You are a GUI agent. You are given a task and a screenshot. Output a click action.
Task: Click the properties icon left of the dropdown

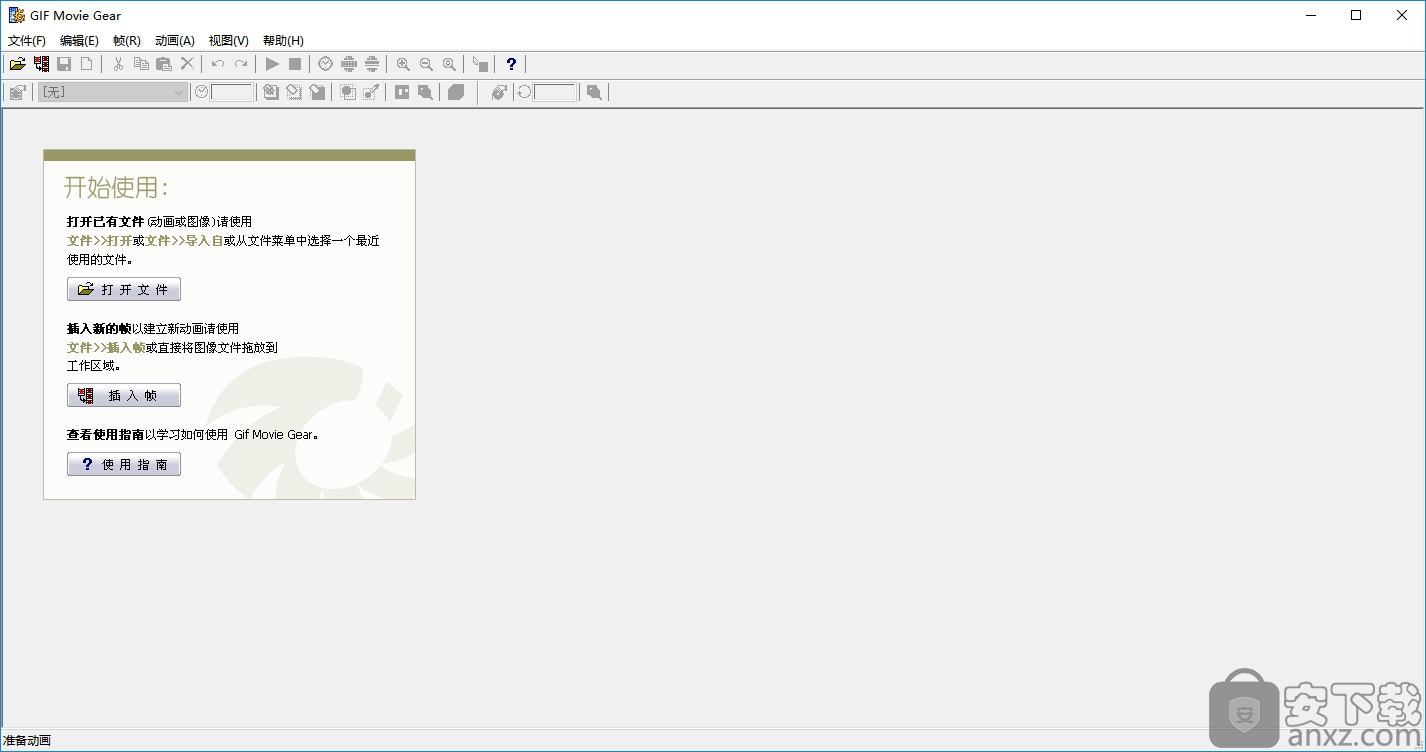tap(18, 92)
